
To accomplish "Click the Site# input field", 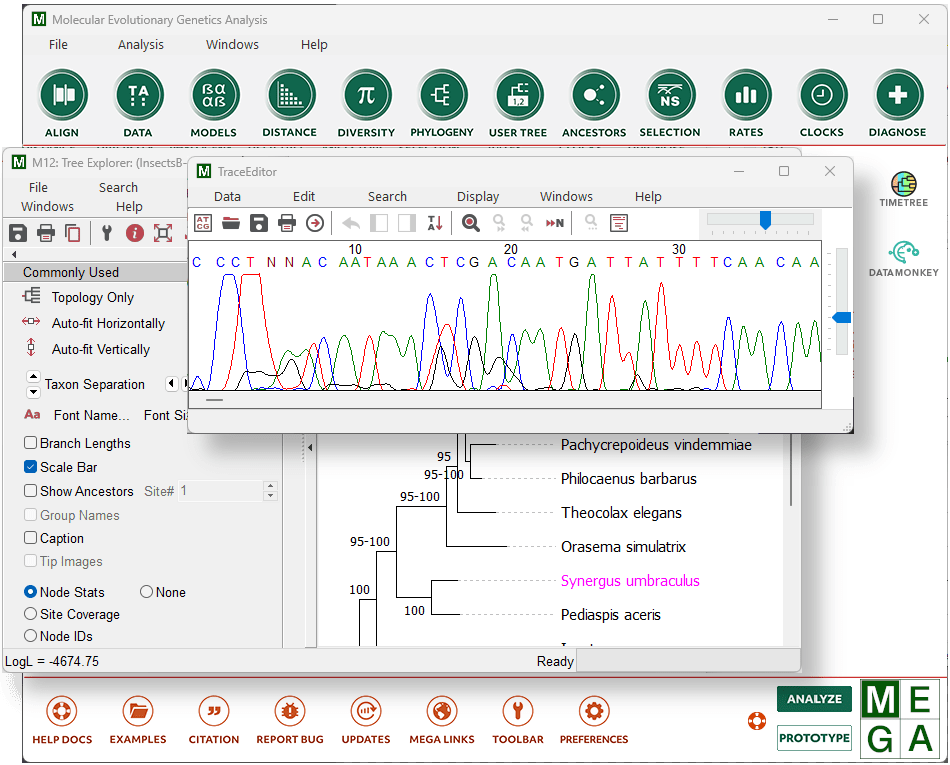I will [x=221, y=491].
